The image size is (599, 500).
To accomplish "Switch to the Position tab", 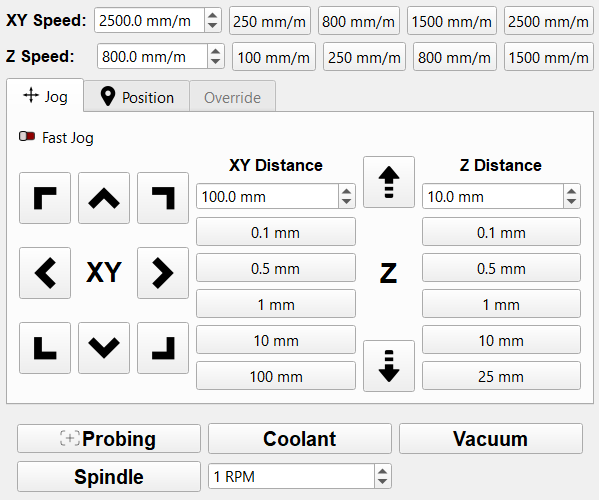I will (137, 97).
